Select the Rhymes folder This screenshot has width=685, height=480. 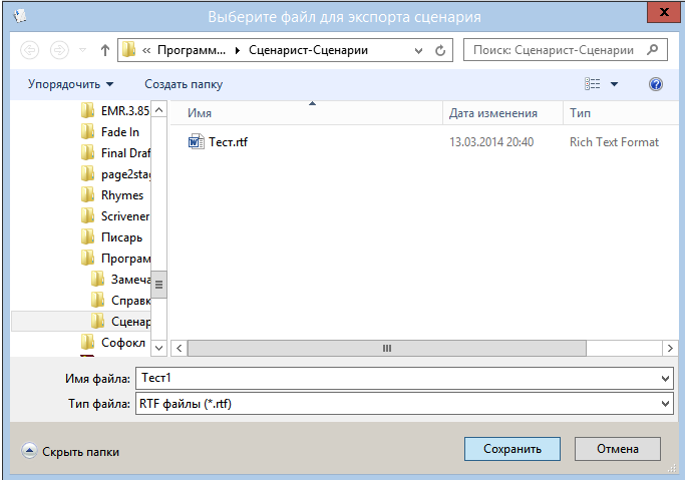(x=112, y=195)
